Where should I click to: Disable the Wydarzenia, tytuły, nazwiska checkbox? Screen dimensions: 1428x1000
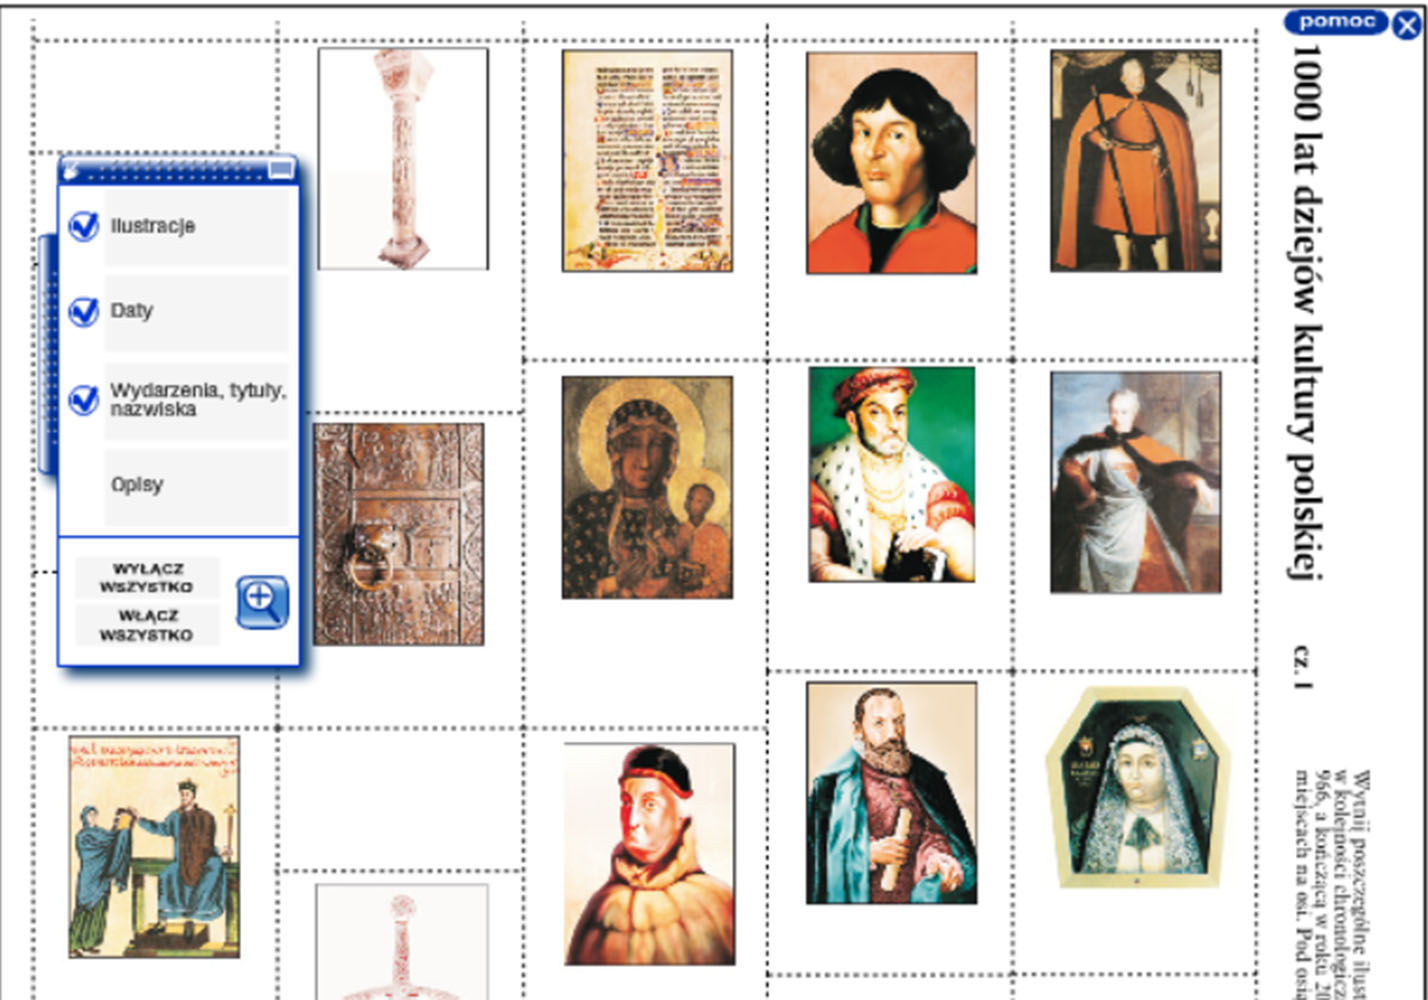84,400
